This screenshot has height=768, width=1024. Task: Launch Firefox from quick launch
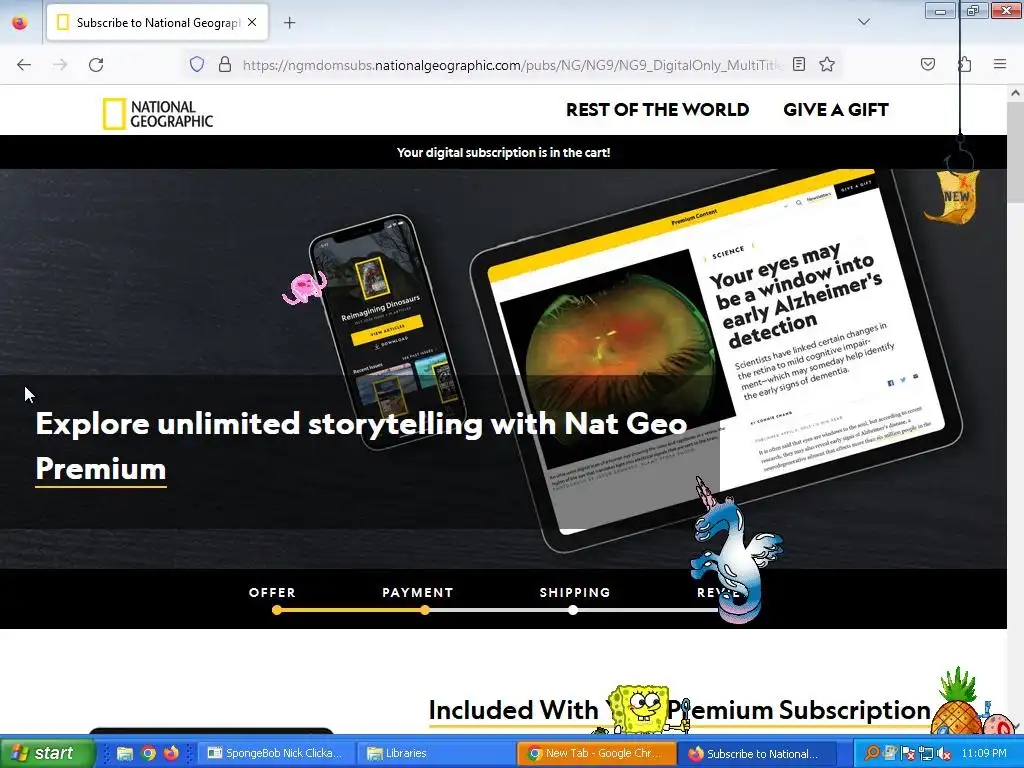171,754
